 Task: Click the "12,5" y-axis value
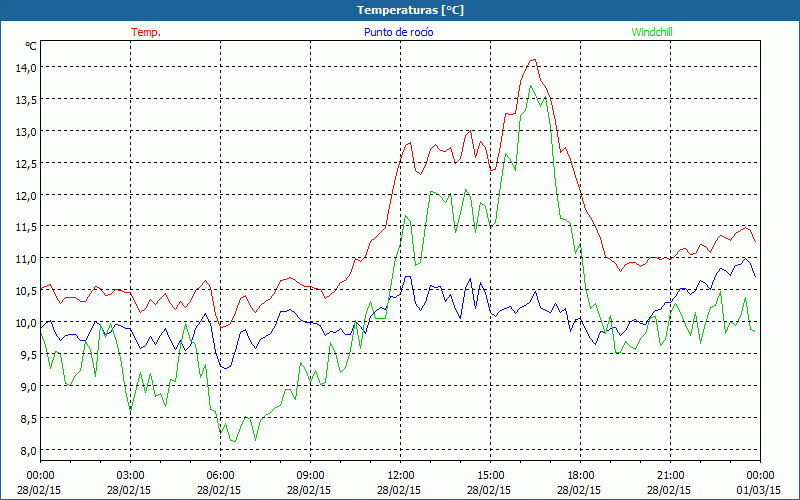26,163
